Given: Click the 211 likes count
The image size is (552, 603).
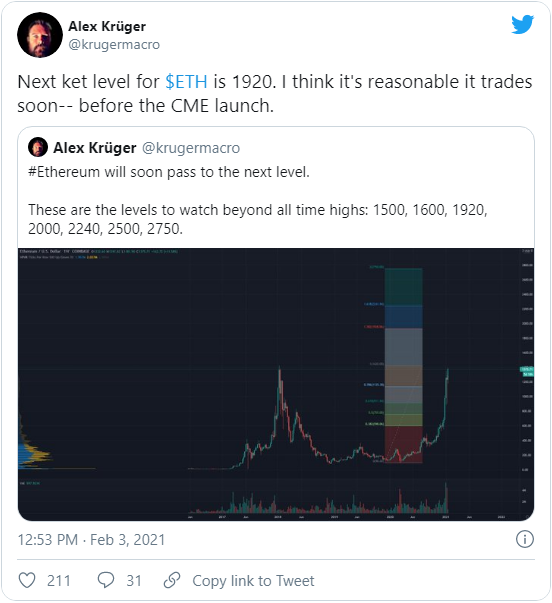Looking at the screenshot, I should point(59,581).
